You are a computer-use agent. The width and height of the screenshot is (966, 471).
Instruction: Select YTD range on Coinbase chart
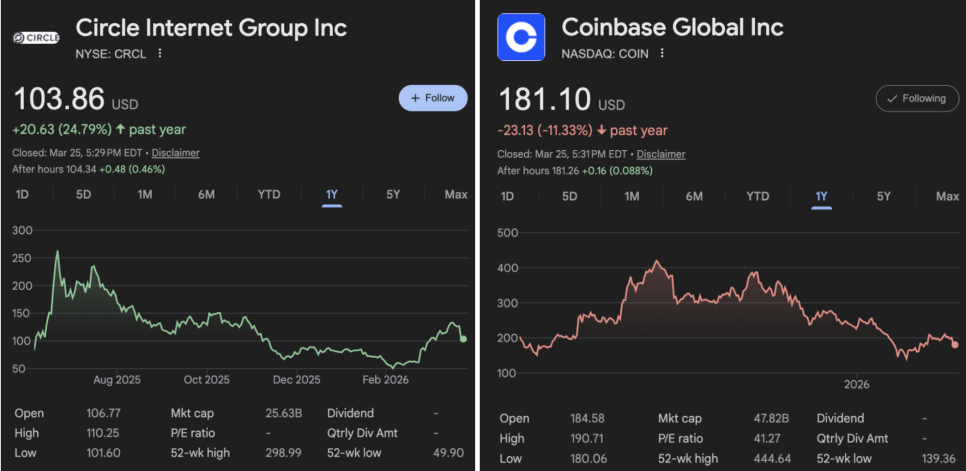(758, 196)
